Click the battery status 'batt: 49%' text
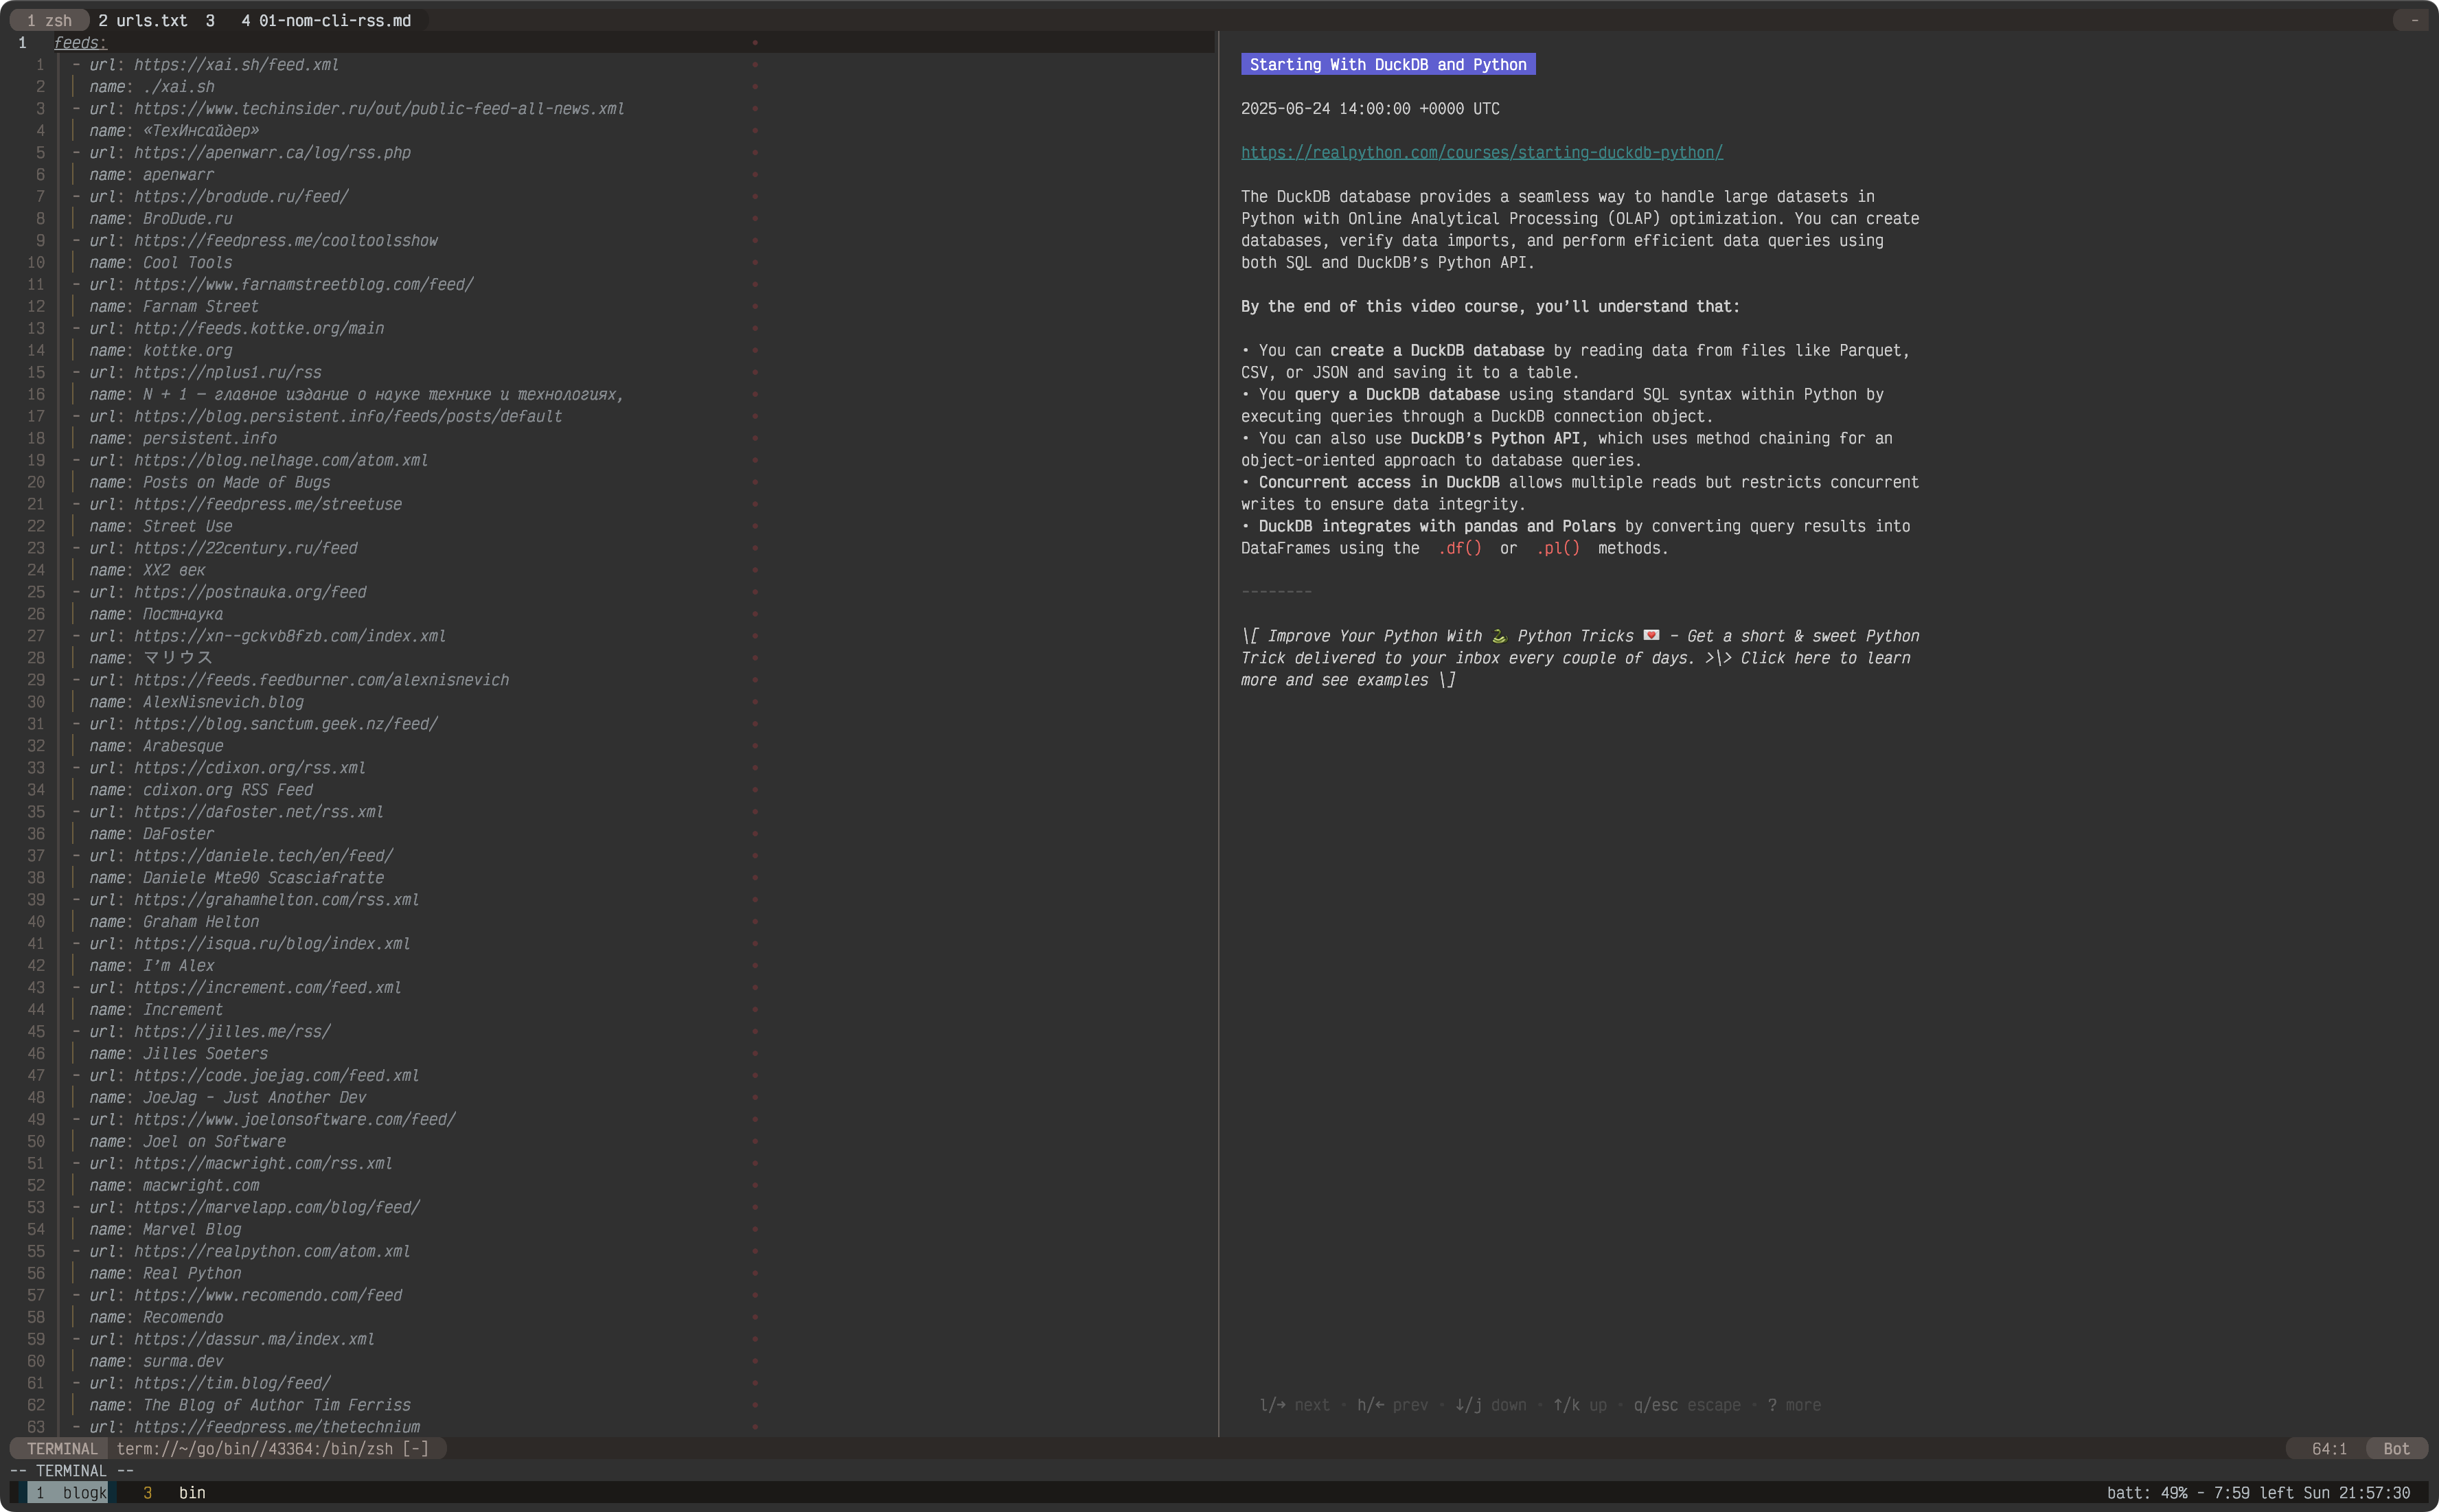Image resolution: width=2439 pixels, height=1512 pixels. click(x=2147, y=1492)
